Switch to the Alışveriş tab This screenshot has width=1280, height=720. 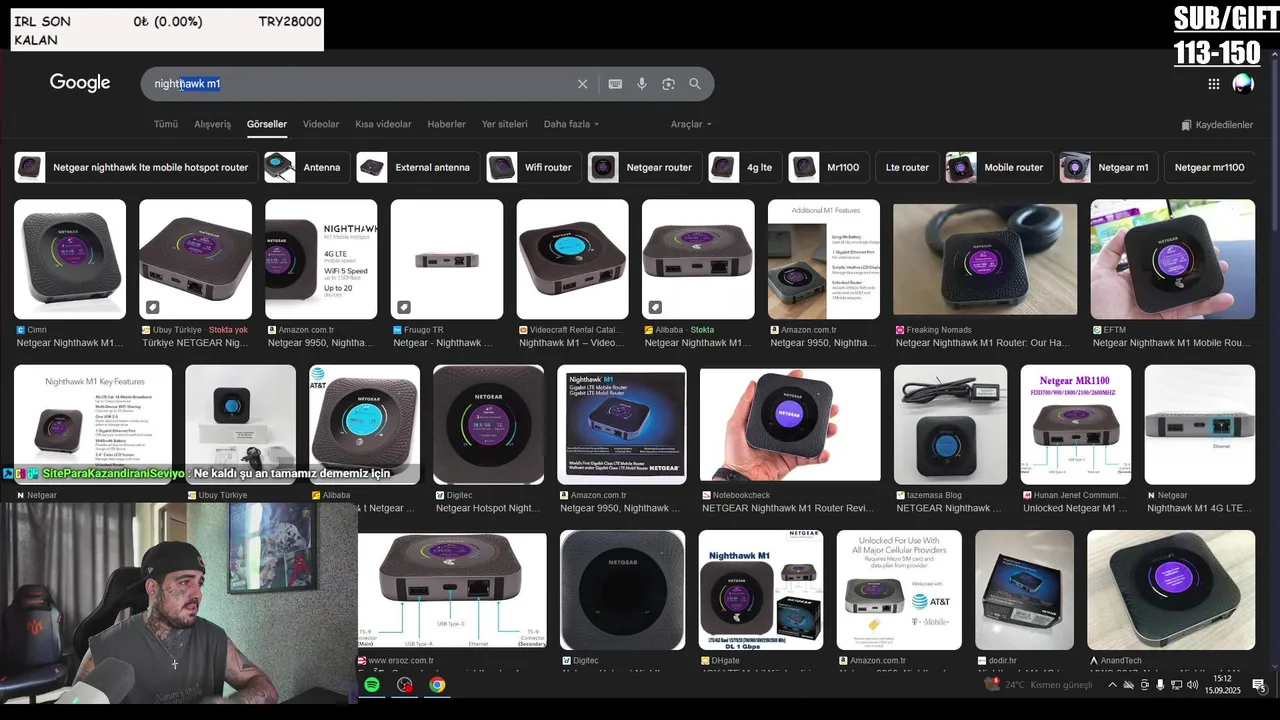pyautogui.click(x=212, y=124)
